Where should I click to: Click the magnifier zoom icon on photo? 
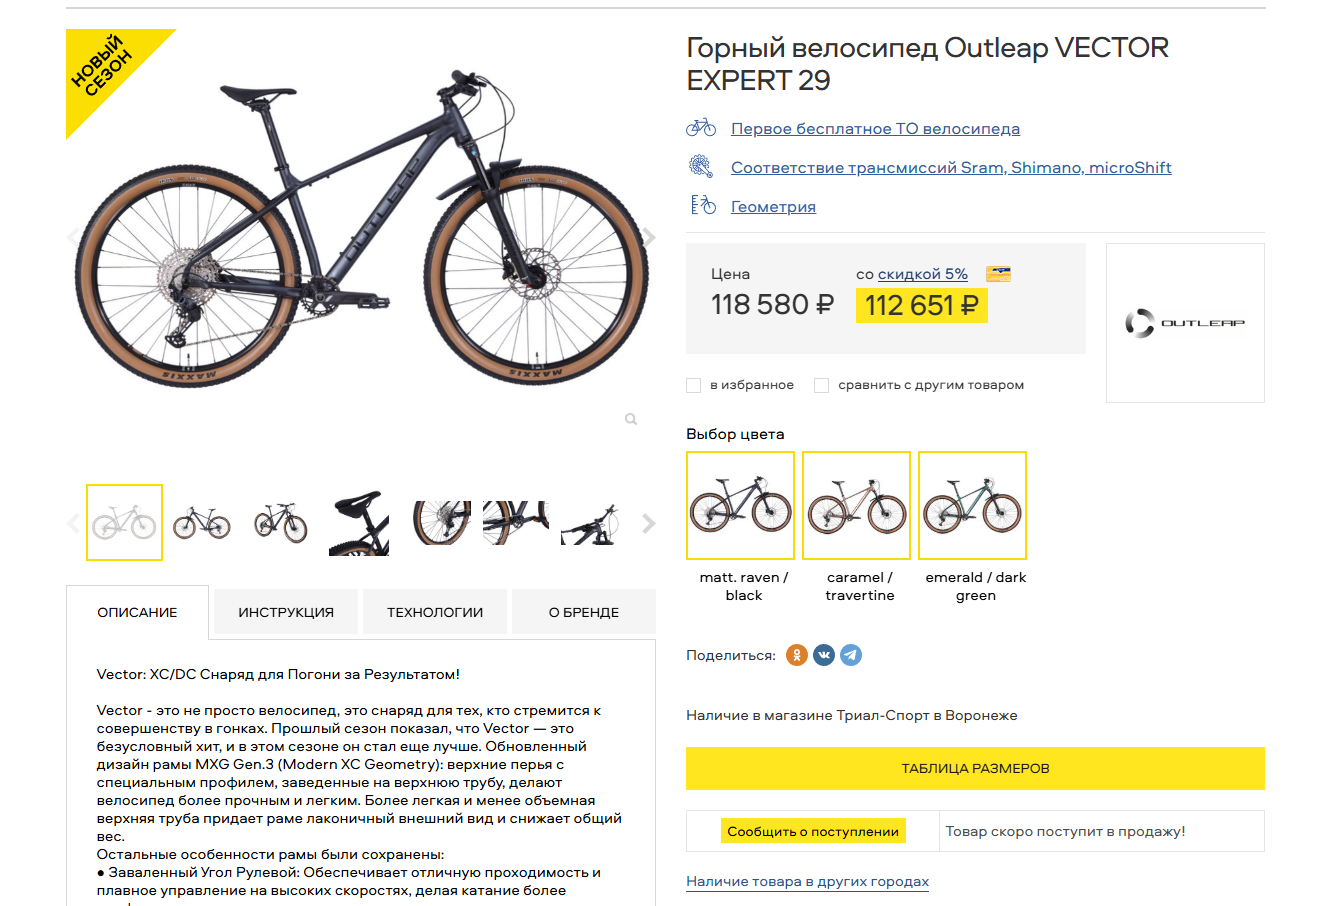click(631, 419)
